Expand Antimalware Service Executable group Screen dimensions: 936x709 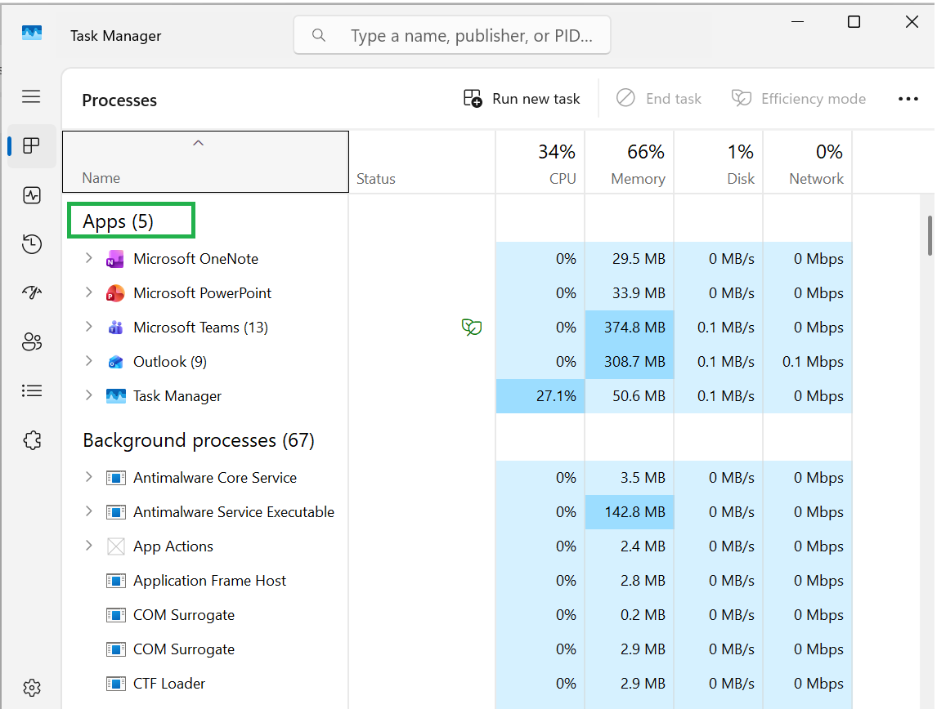(x=88, y=511)
